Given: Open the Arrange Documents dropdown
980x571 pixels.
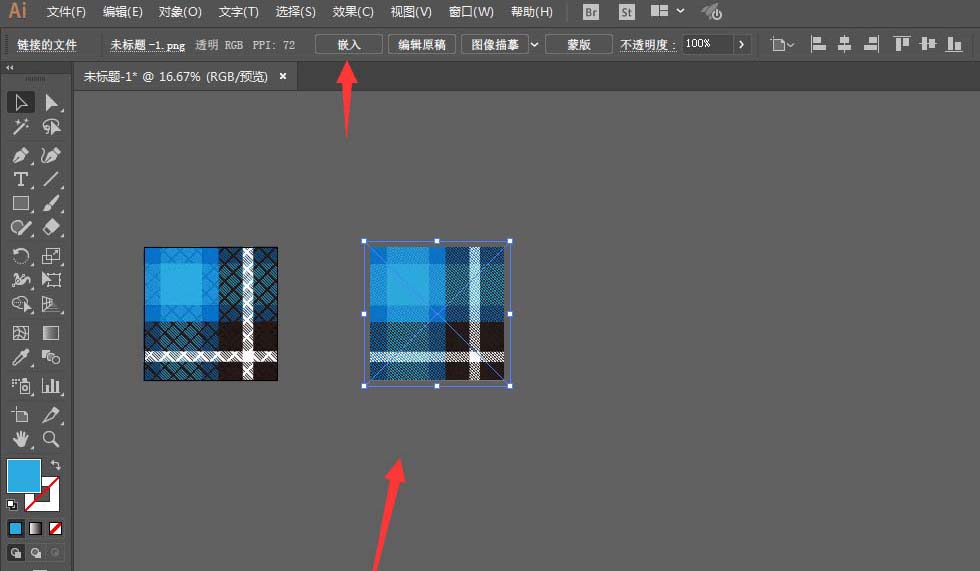Looking at the screenshot, I should click(x=667, y=11).
